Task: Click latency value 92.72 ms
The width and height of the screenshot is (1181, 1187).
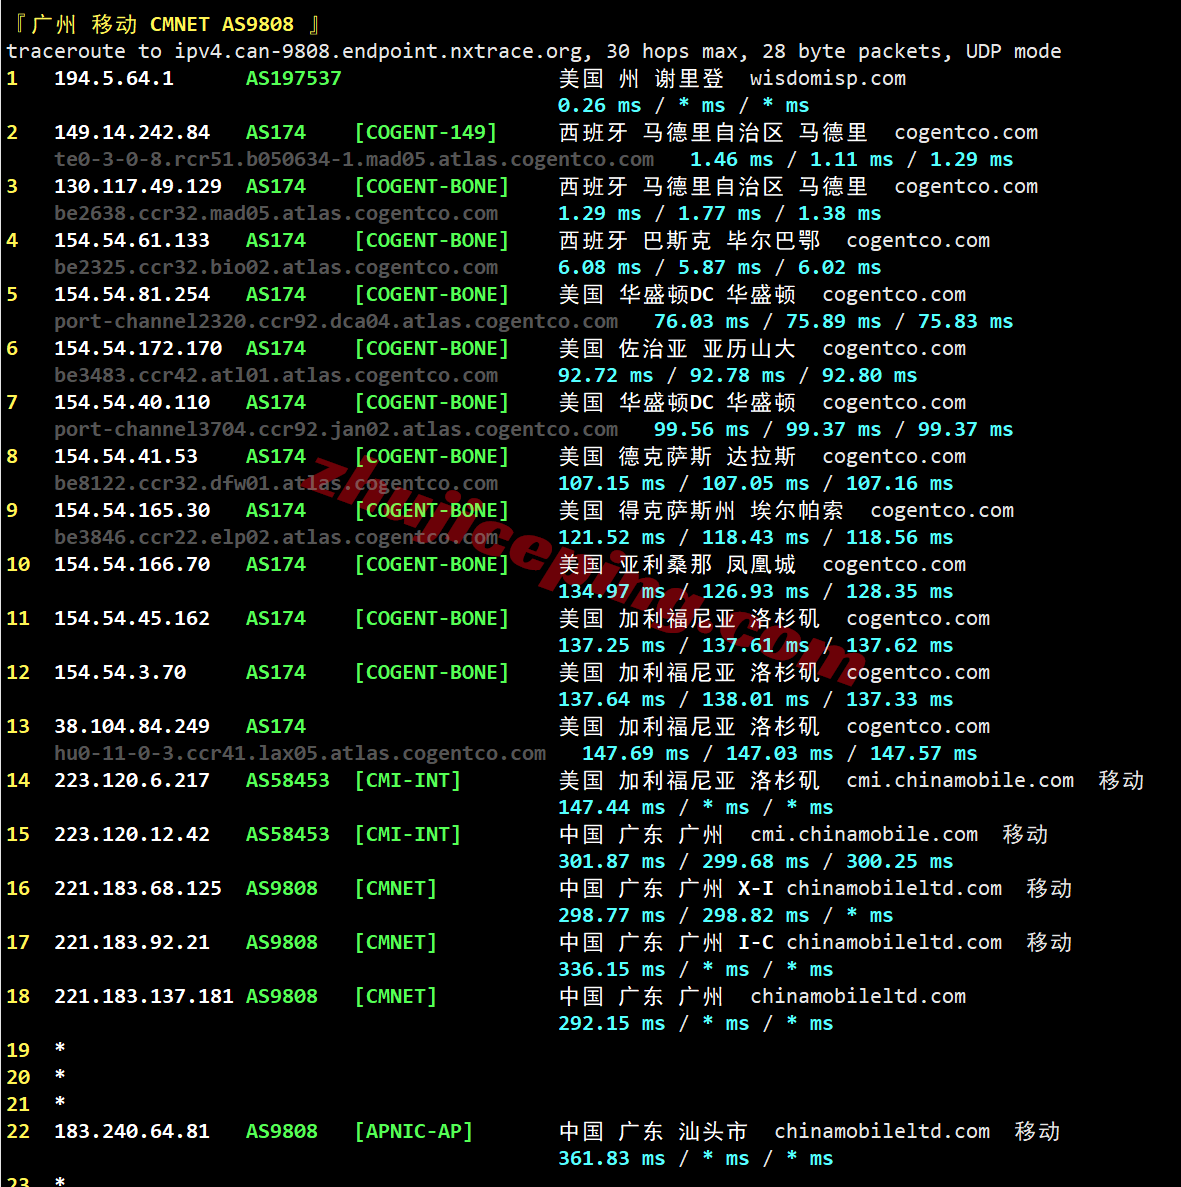Action: tap(606, 375)
